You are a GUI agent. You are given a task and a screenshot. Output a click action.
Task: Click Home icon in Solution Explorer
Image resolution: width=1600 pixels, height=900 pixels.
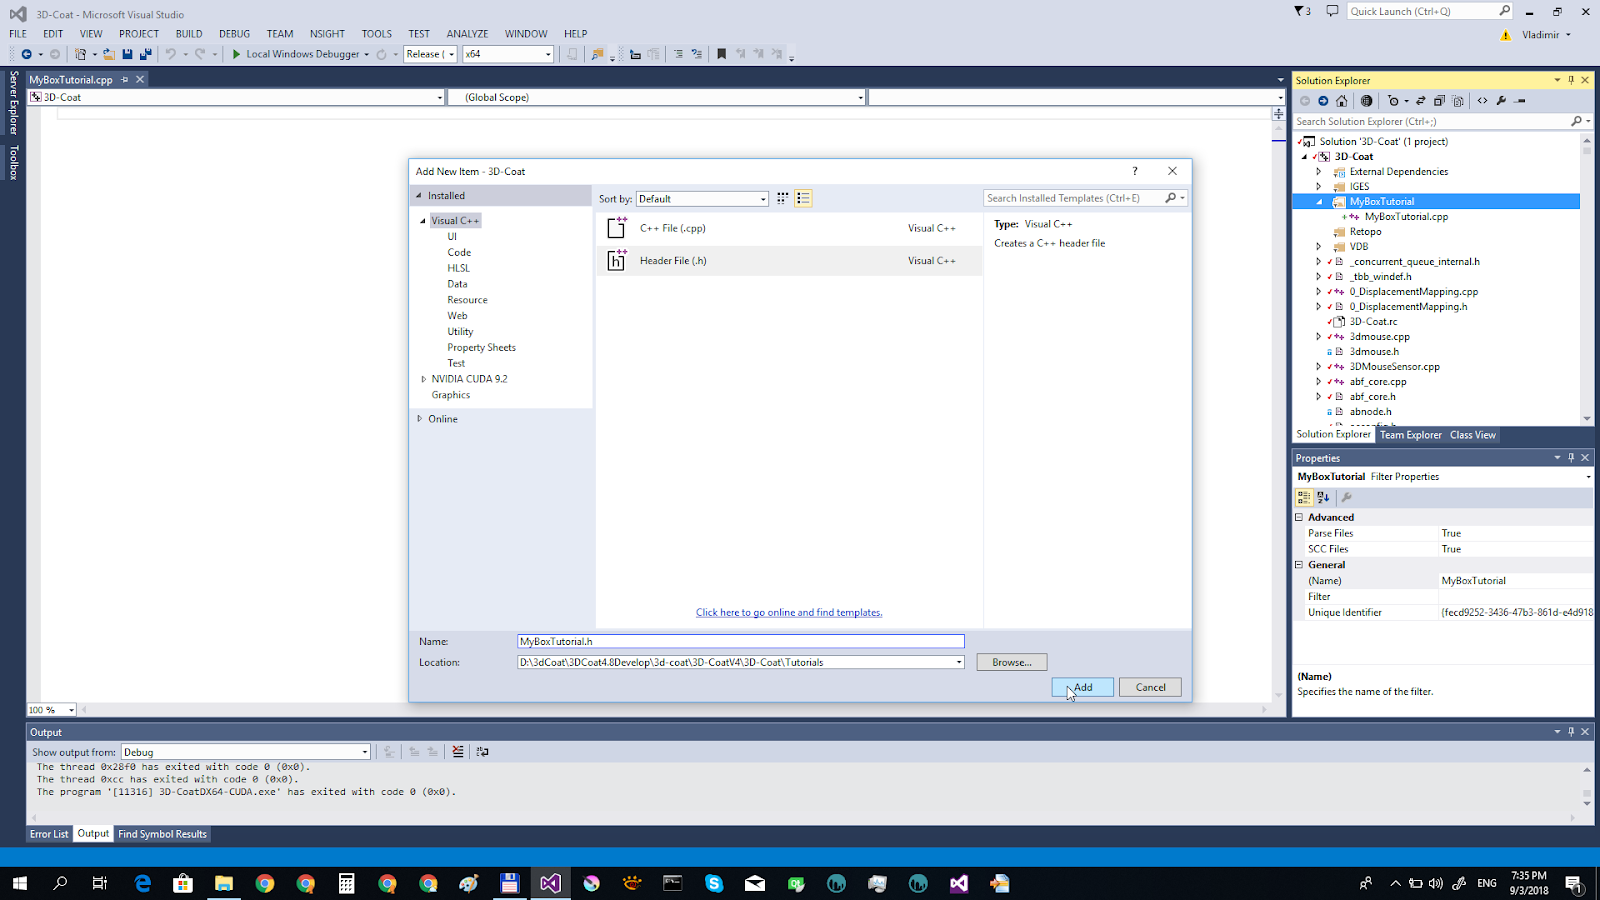[x=1342, y=101]
